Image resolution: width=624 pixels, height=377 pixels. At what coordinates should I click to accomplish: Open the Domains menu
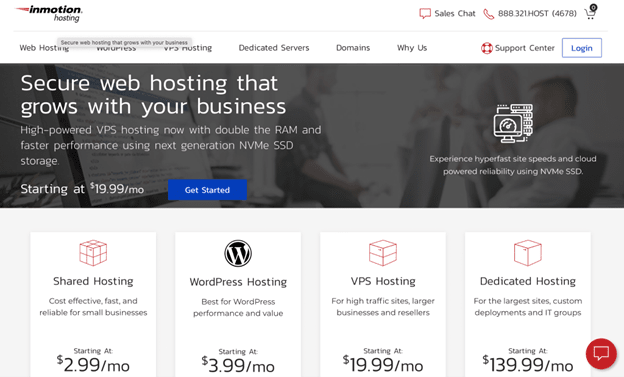tap(353, 48)
